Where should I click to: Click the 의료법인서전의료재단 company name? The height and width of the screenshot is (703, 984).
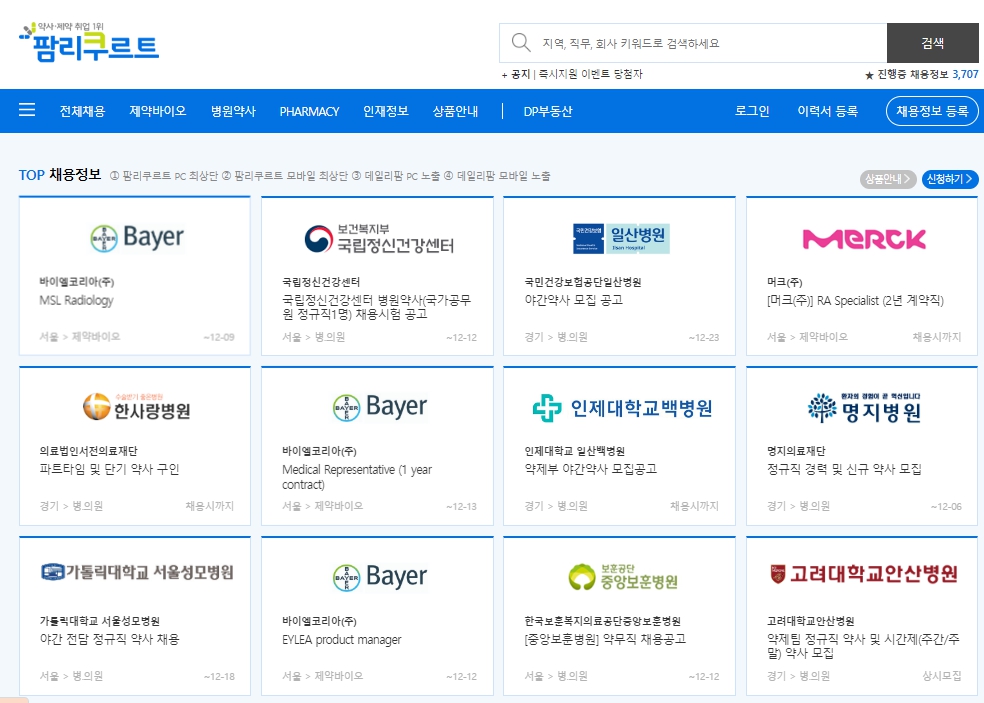tap(88, 451)
